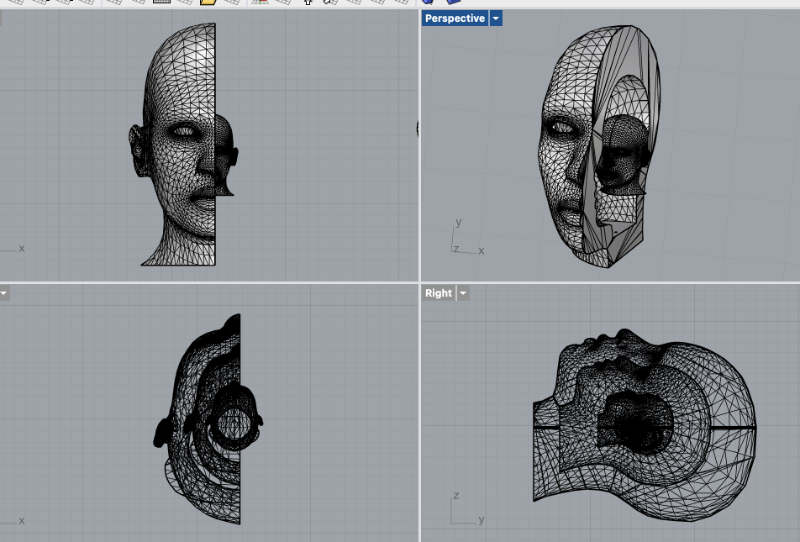This screenshot has height=542, width=800.
Task: Open the Perspective viewport dropdown arrow
Action: pyautogui.click(x=496, y=19)
